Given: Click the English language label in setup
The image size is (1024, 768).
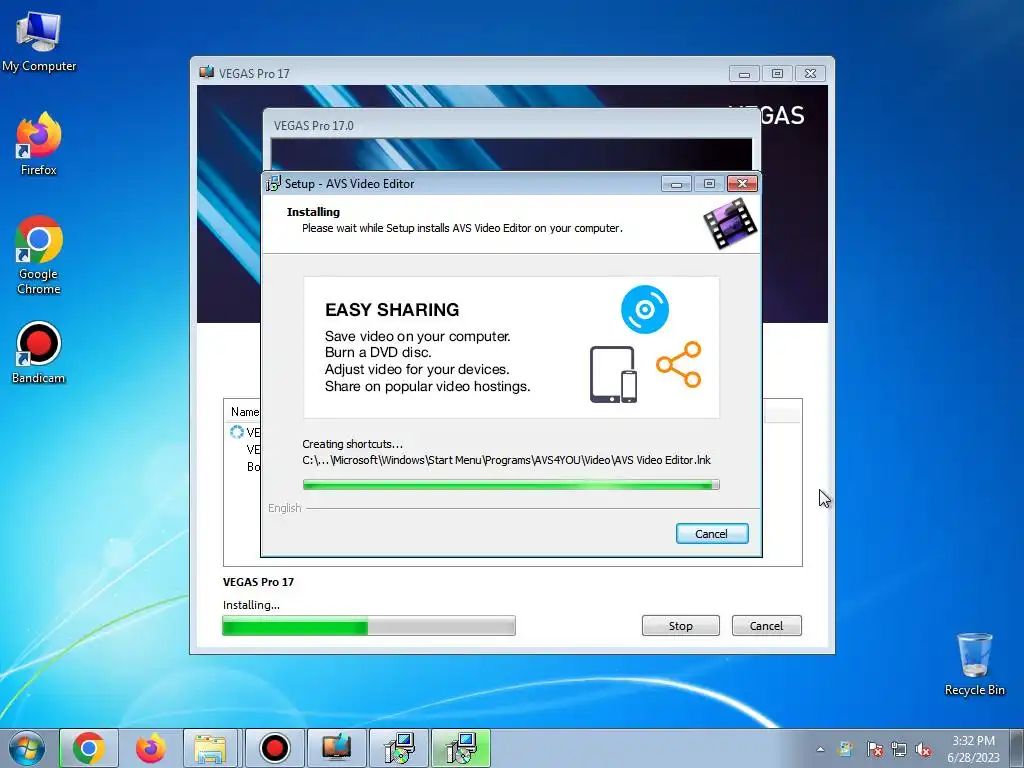Looking at the screenshot, I should pos(285,508).
